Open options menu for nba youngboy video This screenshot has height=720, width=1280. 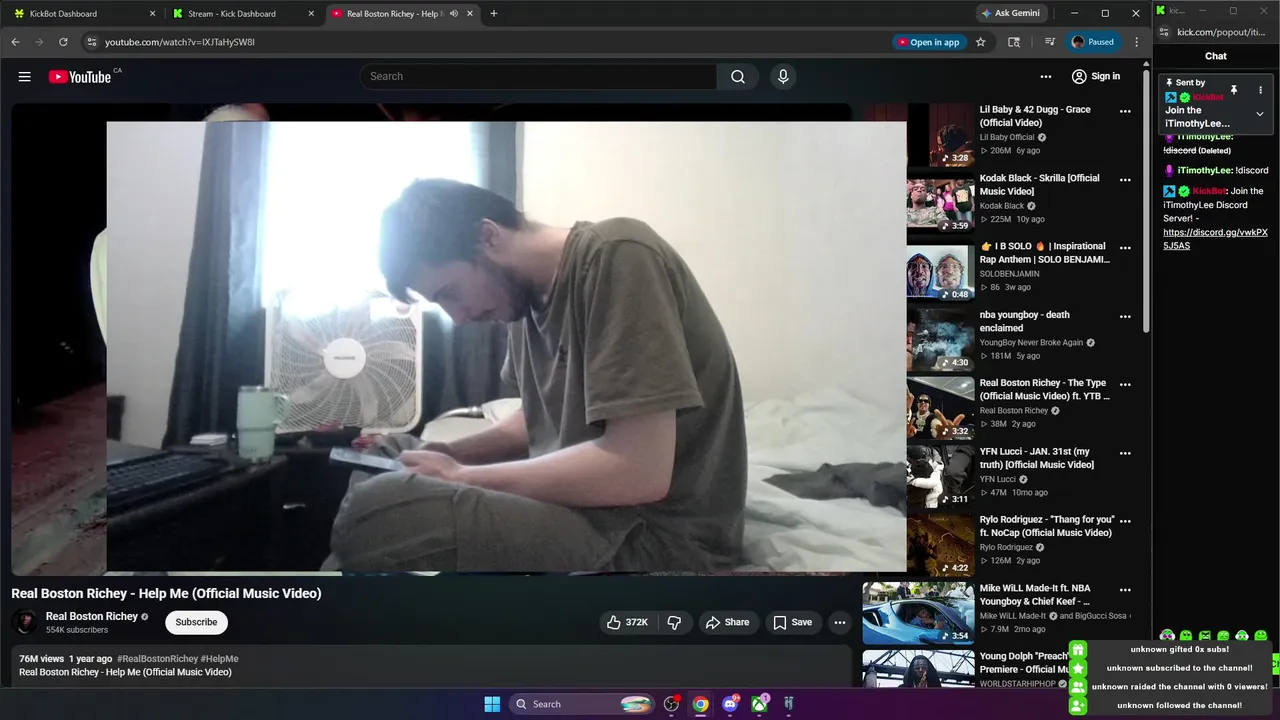(x=1125, y=316)
